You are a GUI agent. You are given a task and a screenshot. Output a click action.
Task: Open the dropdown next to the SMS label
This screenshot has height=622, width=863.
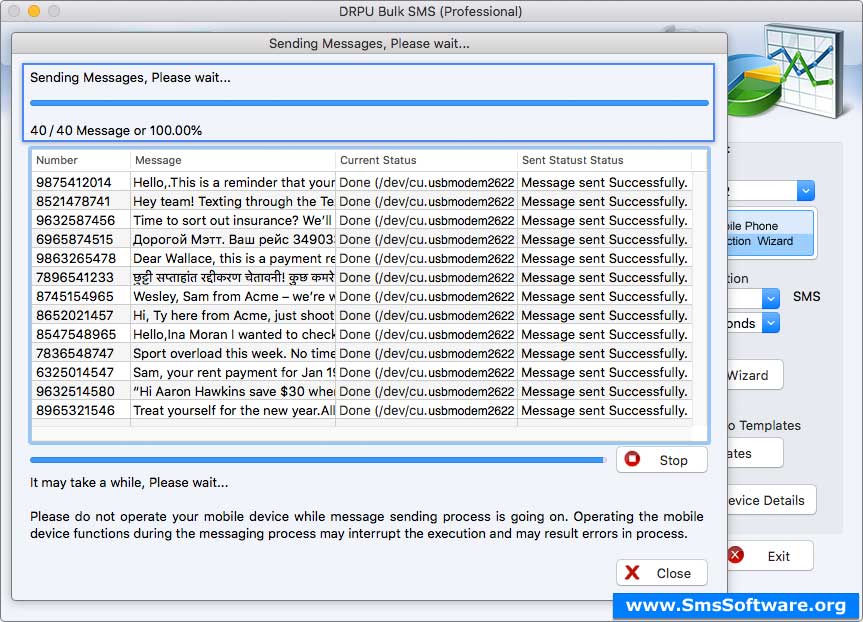tap(771, 298)
